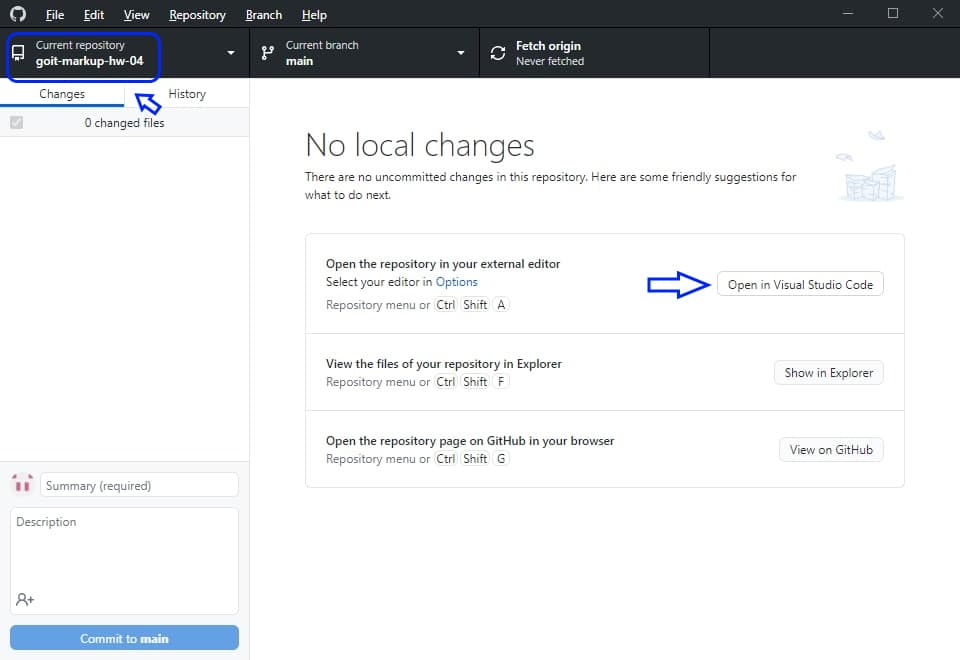Click the add co-authors person icon

(25, 599)
